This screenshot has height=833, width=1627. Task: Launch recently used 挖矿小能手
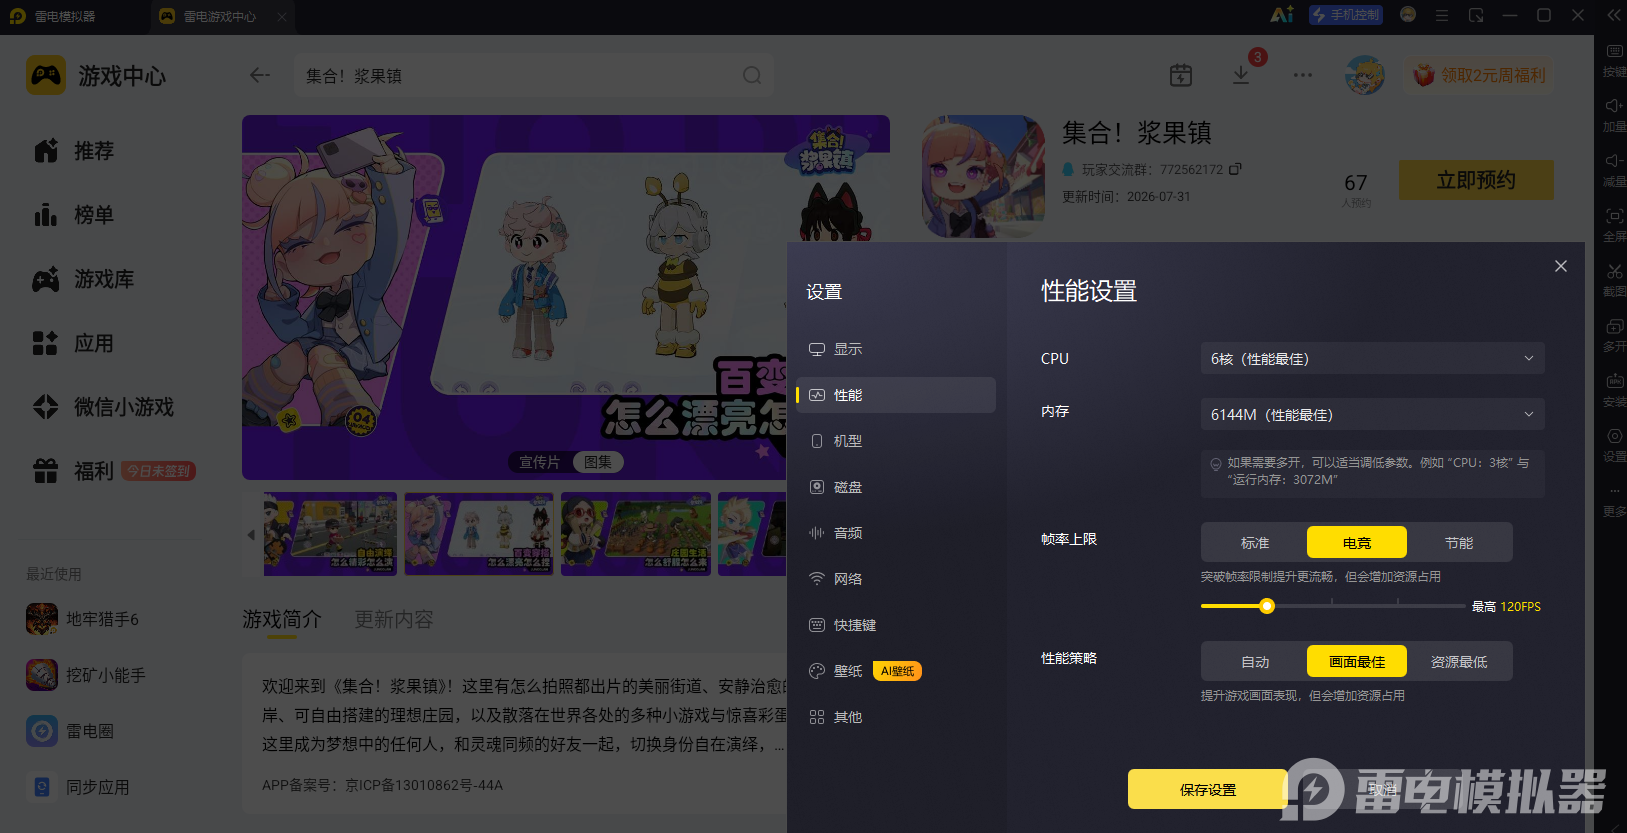pos(86,675)
